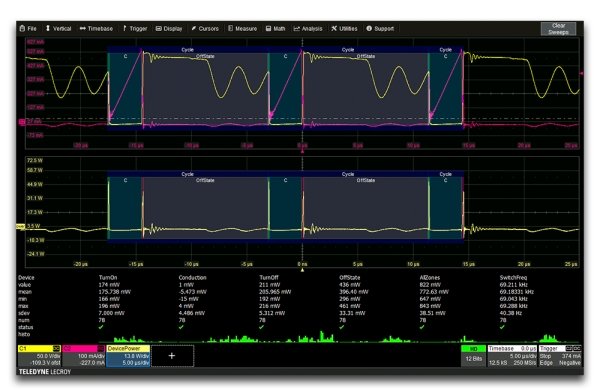
Task: Click the Conduction status green checkmark
Action: pos(181,327)
